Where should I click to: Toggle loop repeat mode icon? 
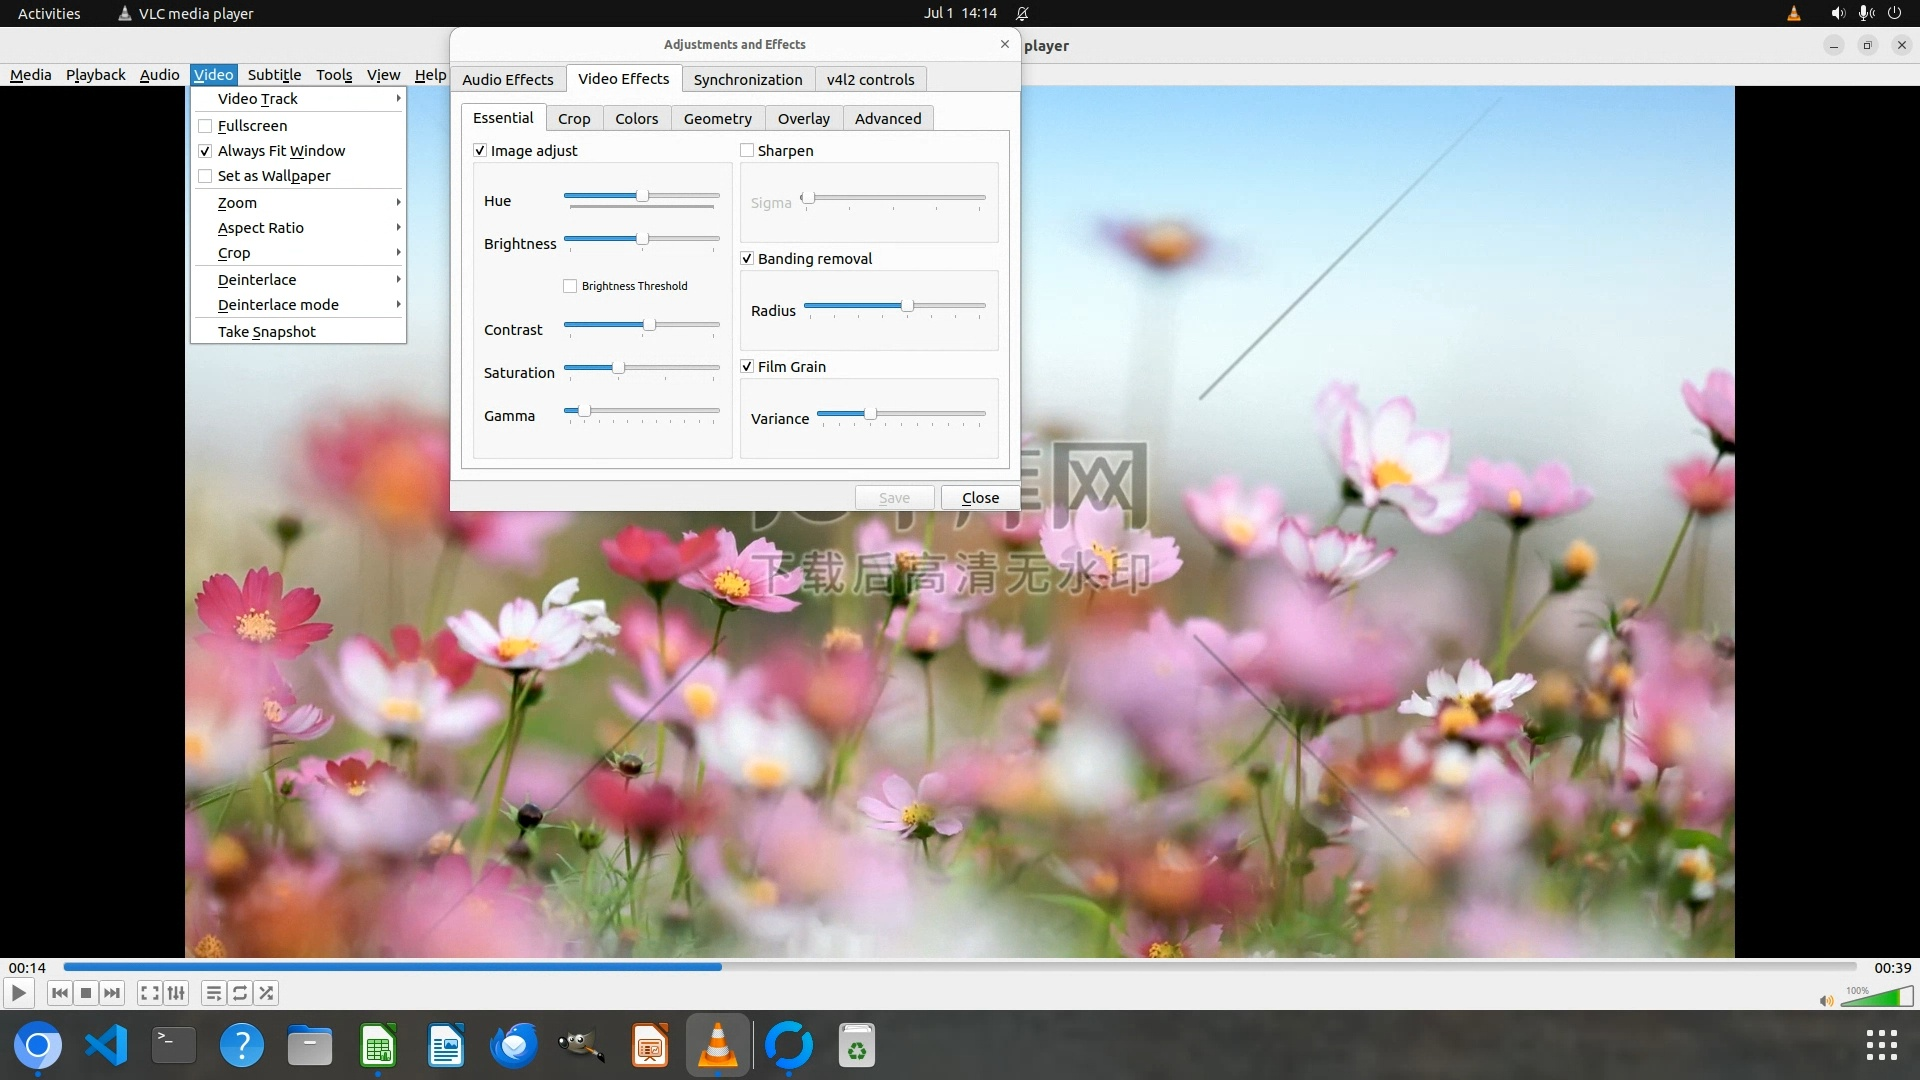[240, 993]
